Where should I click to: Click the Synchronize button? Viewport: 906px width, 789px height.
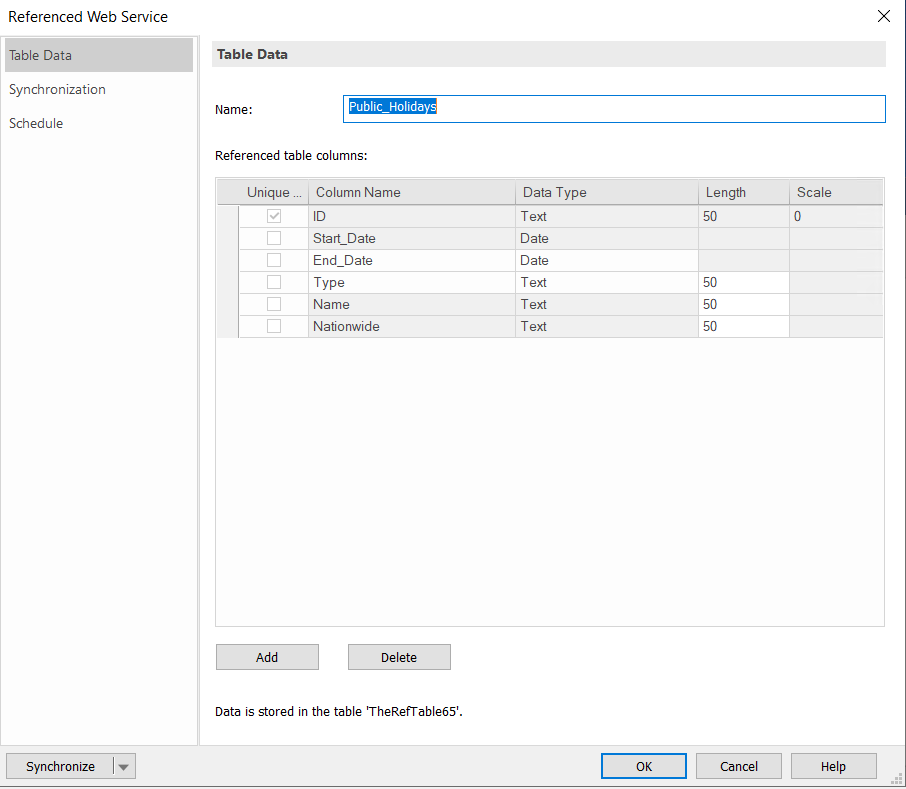coord(60,766)
